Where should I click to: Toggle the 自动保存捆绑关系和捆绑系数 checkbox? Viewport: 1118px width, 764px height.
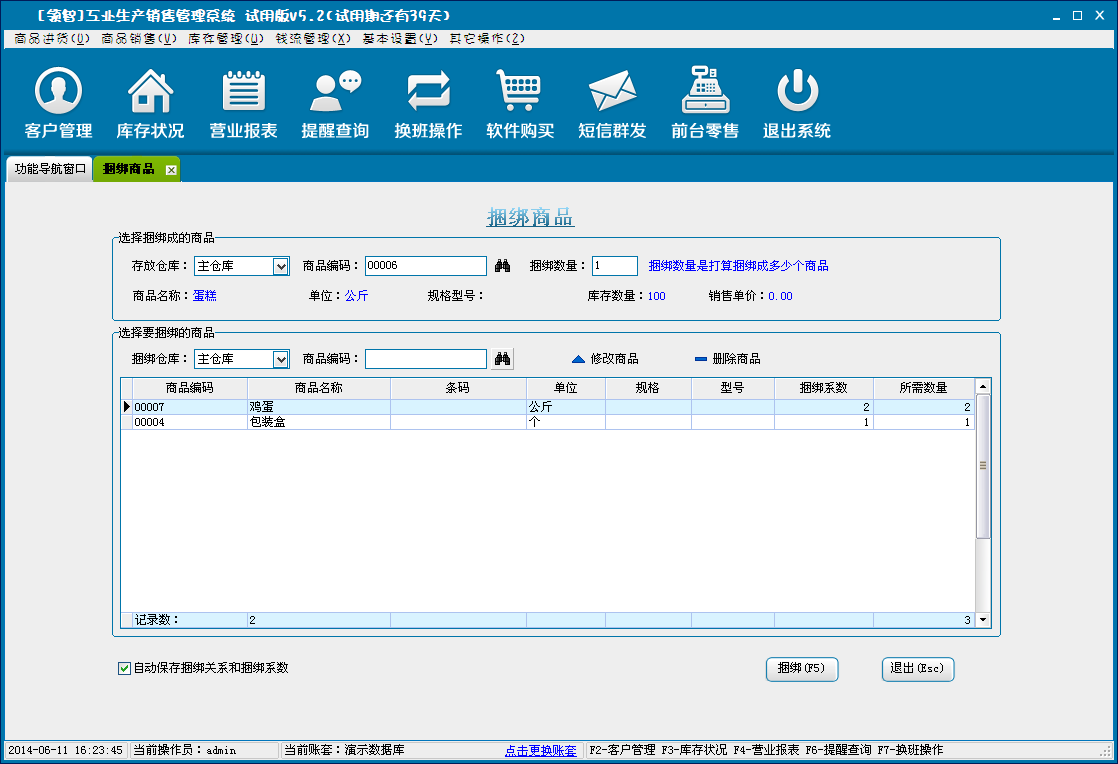point(125,668)
